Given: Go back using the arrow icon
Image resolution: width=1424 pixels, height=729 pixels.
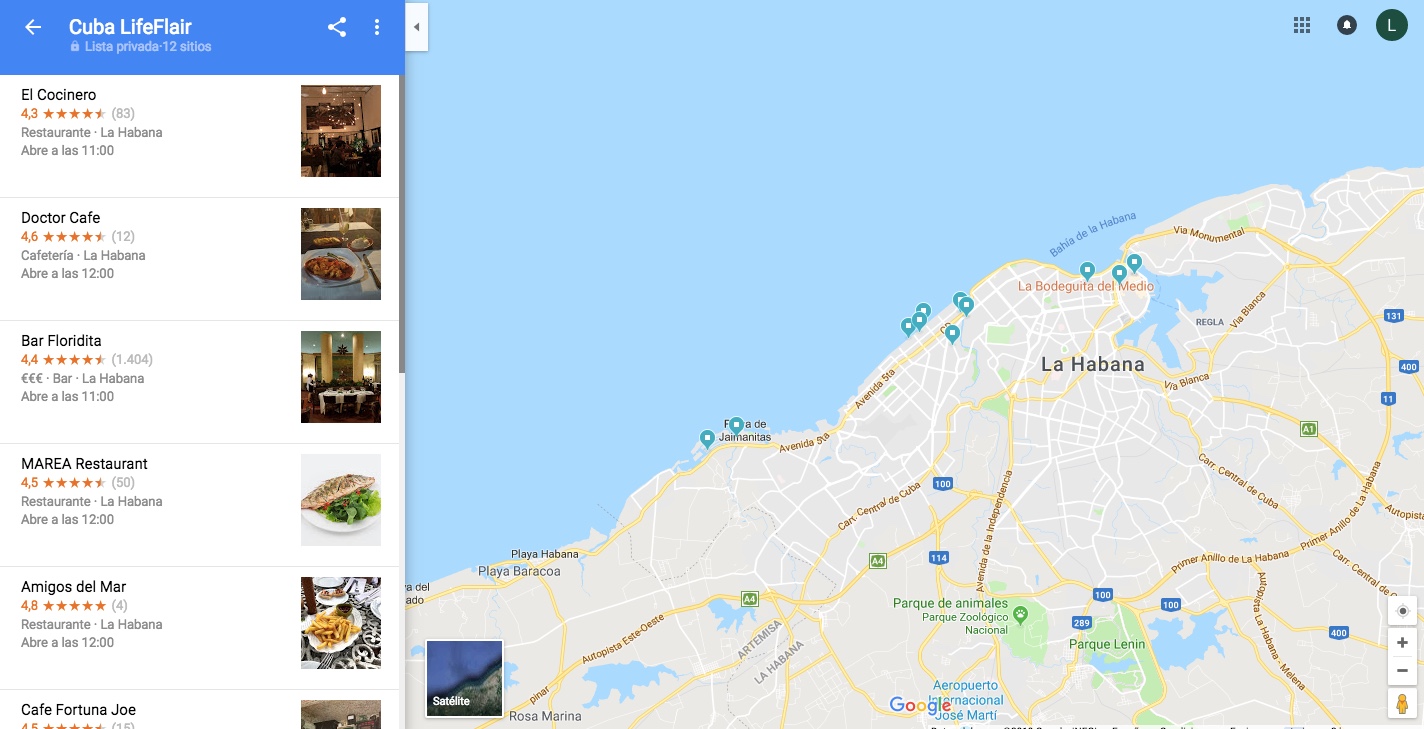Looking at the screenshot, I should pyautogui.click(x=33, y=27).
